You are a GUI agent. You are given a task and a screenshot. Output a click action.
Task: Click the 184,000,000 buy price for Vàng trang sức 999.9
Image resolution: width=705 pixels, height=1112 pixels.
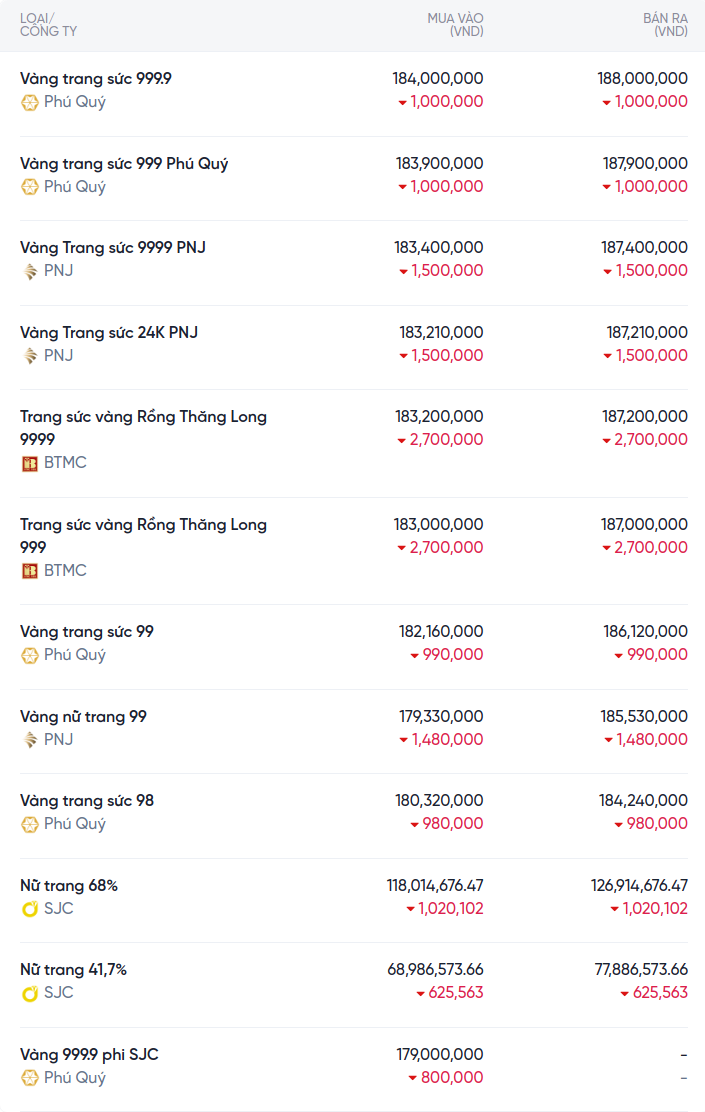[438, 78]
